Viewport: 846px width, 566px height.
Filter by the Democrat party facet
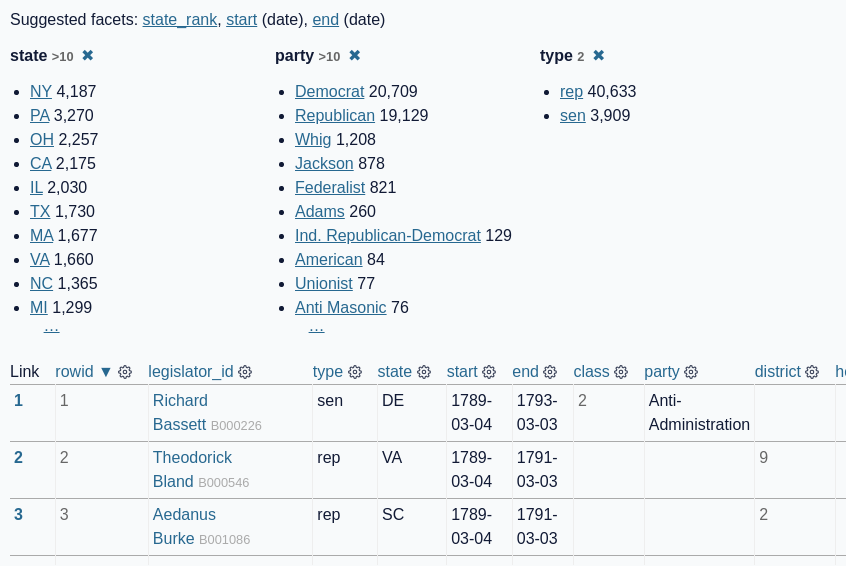[330, 92]
